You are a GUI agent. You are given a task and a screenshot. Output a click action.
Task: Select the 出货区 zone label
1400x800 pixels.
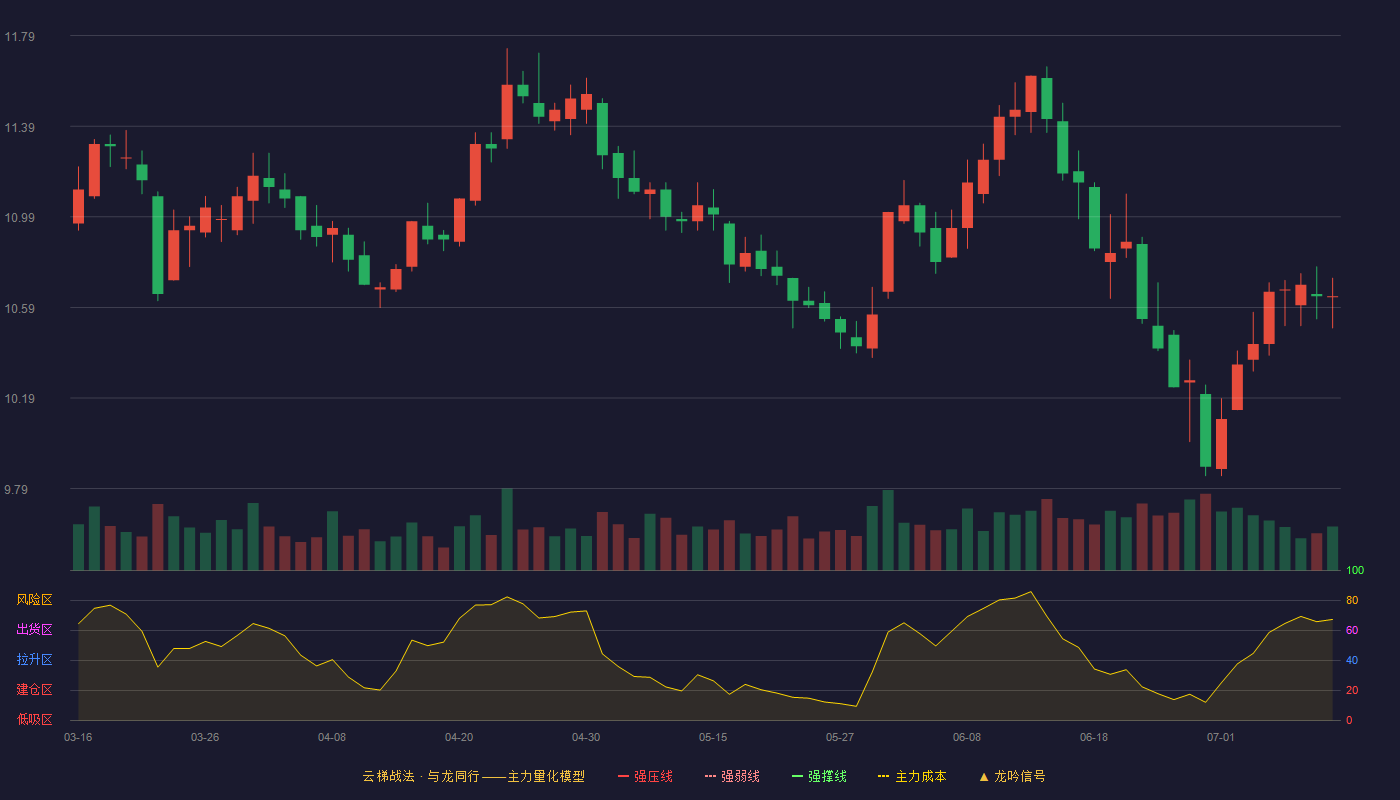click(x=34, y=630)
